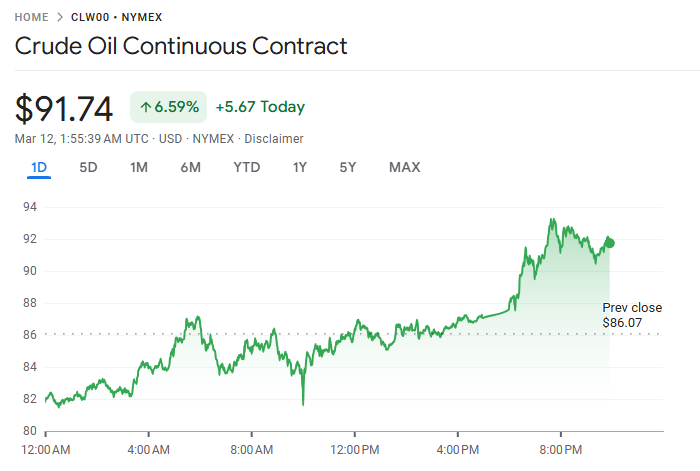Screen dimensions: 700x471
Task: Switch chart to the 6M range
Action: pos(191,167)
